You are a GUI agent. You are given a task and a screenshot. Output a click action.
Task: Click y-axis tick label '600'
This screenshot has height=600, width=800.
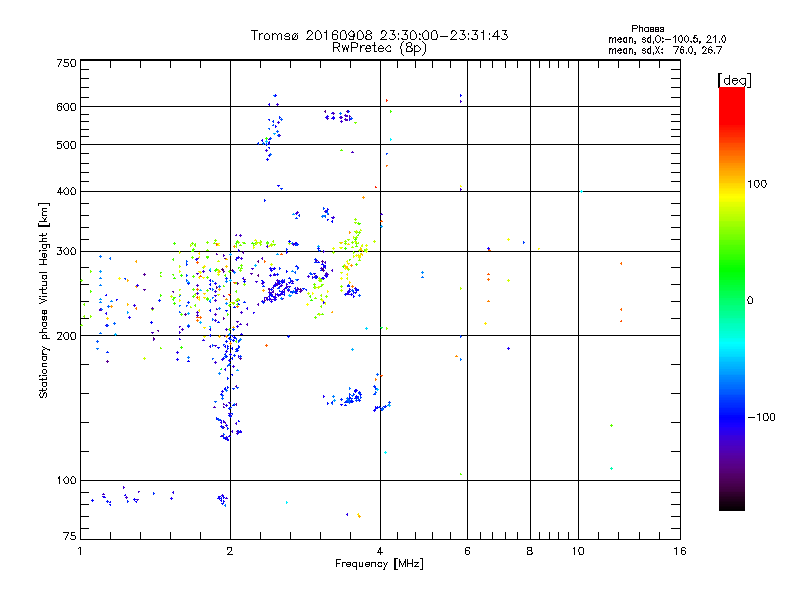(66, 107)
